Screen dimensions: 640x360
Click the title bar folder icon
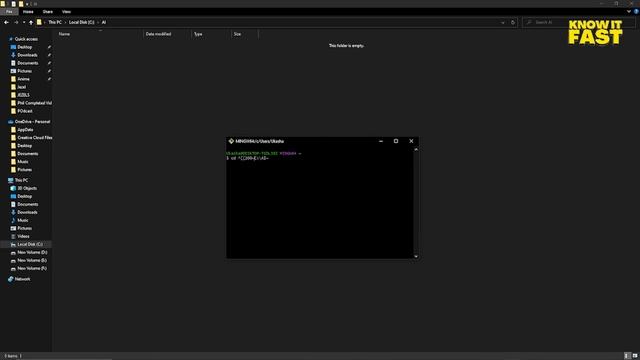coord(3,4)
